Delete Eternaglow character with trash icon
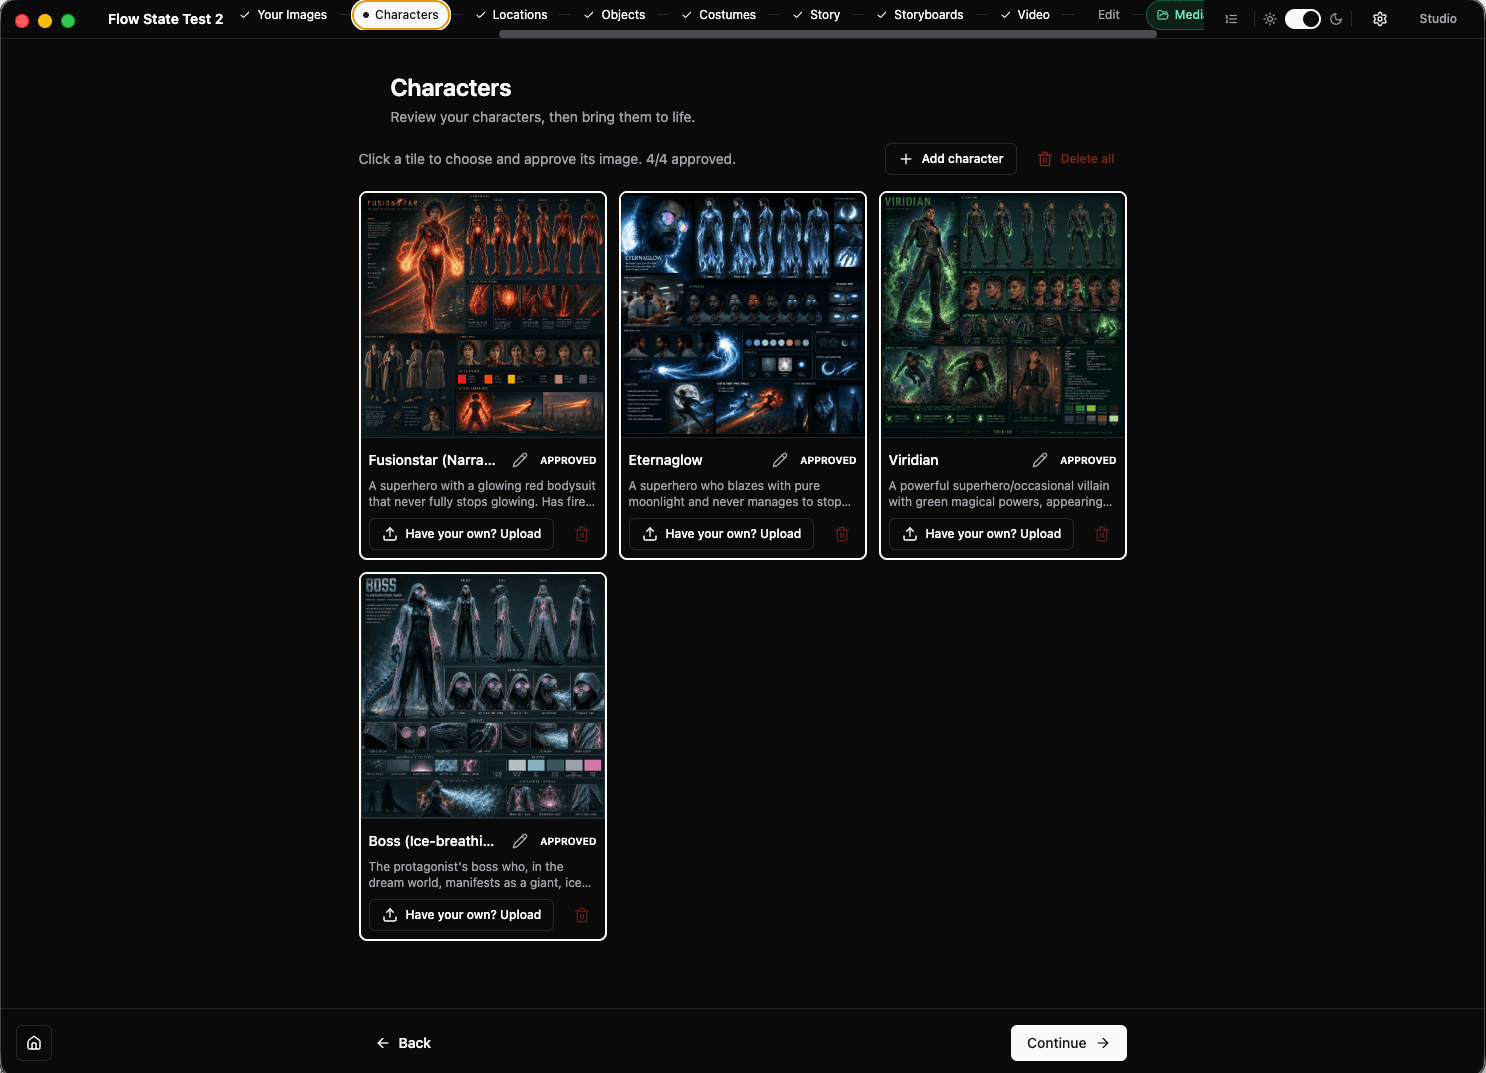1486x1073 pixels. point(842,534)
